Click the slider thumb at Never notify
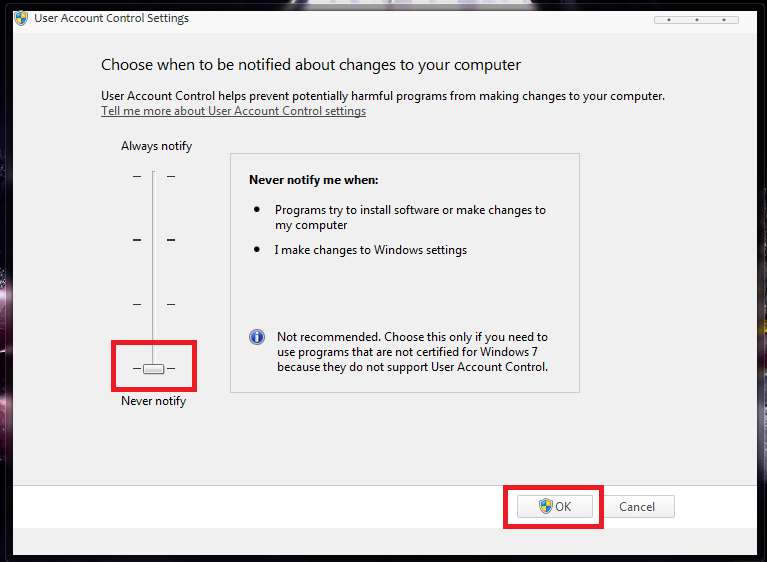The image size is (767, 562). coord(153,369)
